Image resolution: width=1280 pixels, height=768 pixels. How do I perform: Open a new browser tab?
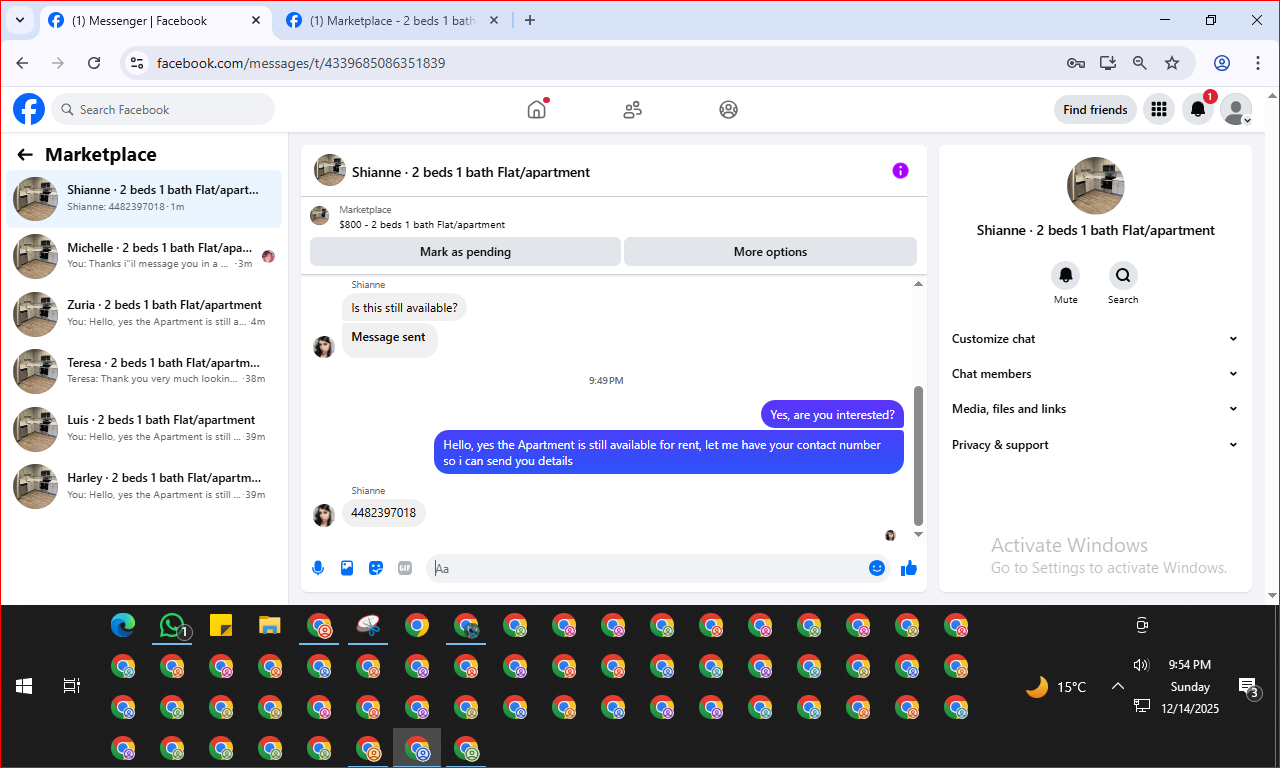(x=530, y=20)
